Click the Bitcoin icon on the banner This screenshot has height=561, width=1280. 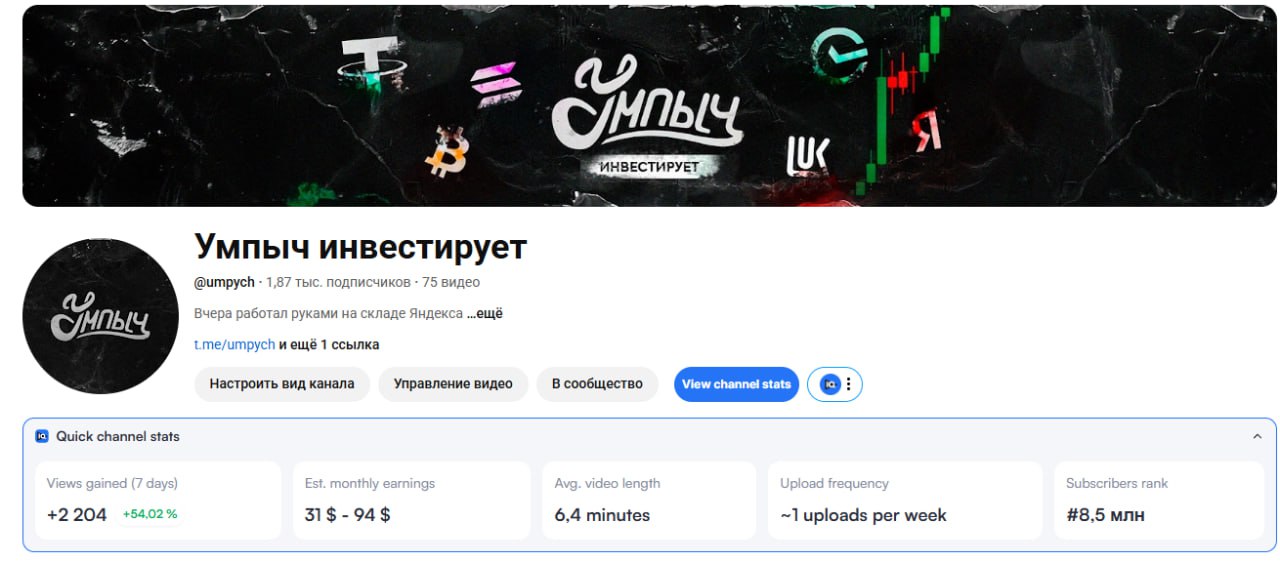click(x=447, y=151)
